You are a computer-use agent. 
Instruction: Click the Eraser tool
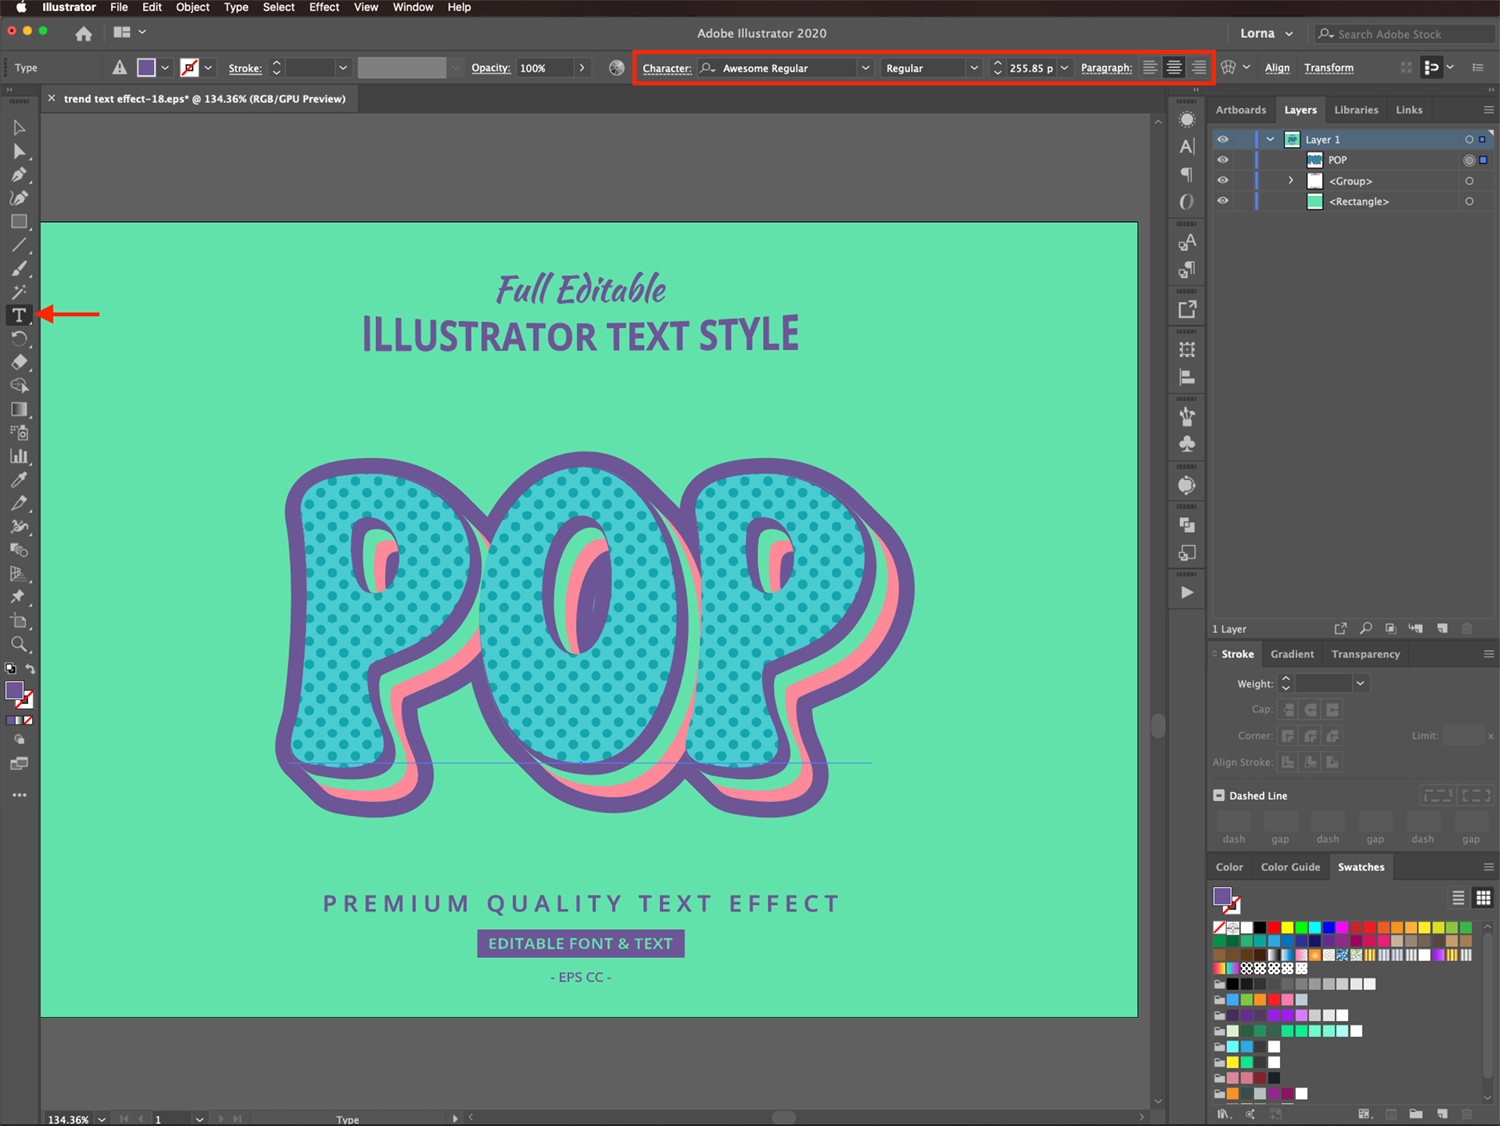[19, 362]
